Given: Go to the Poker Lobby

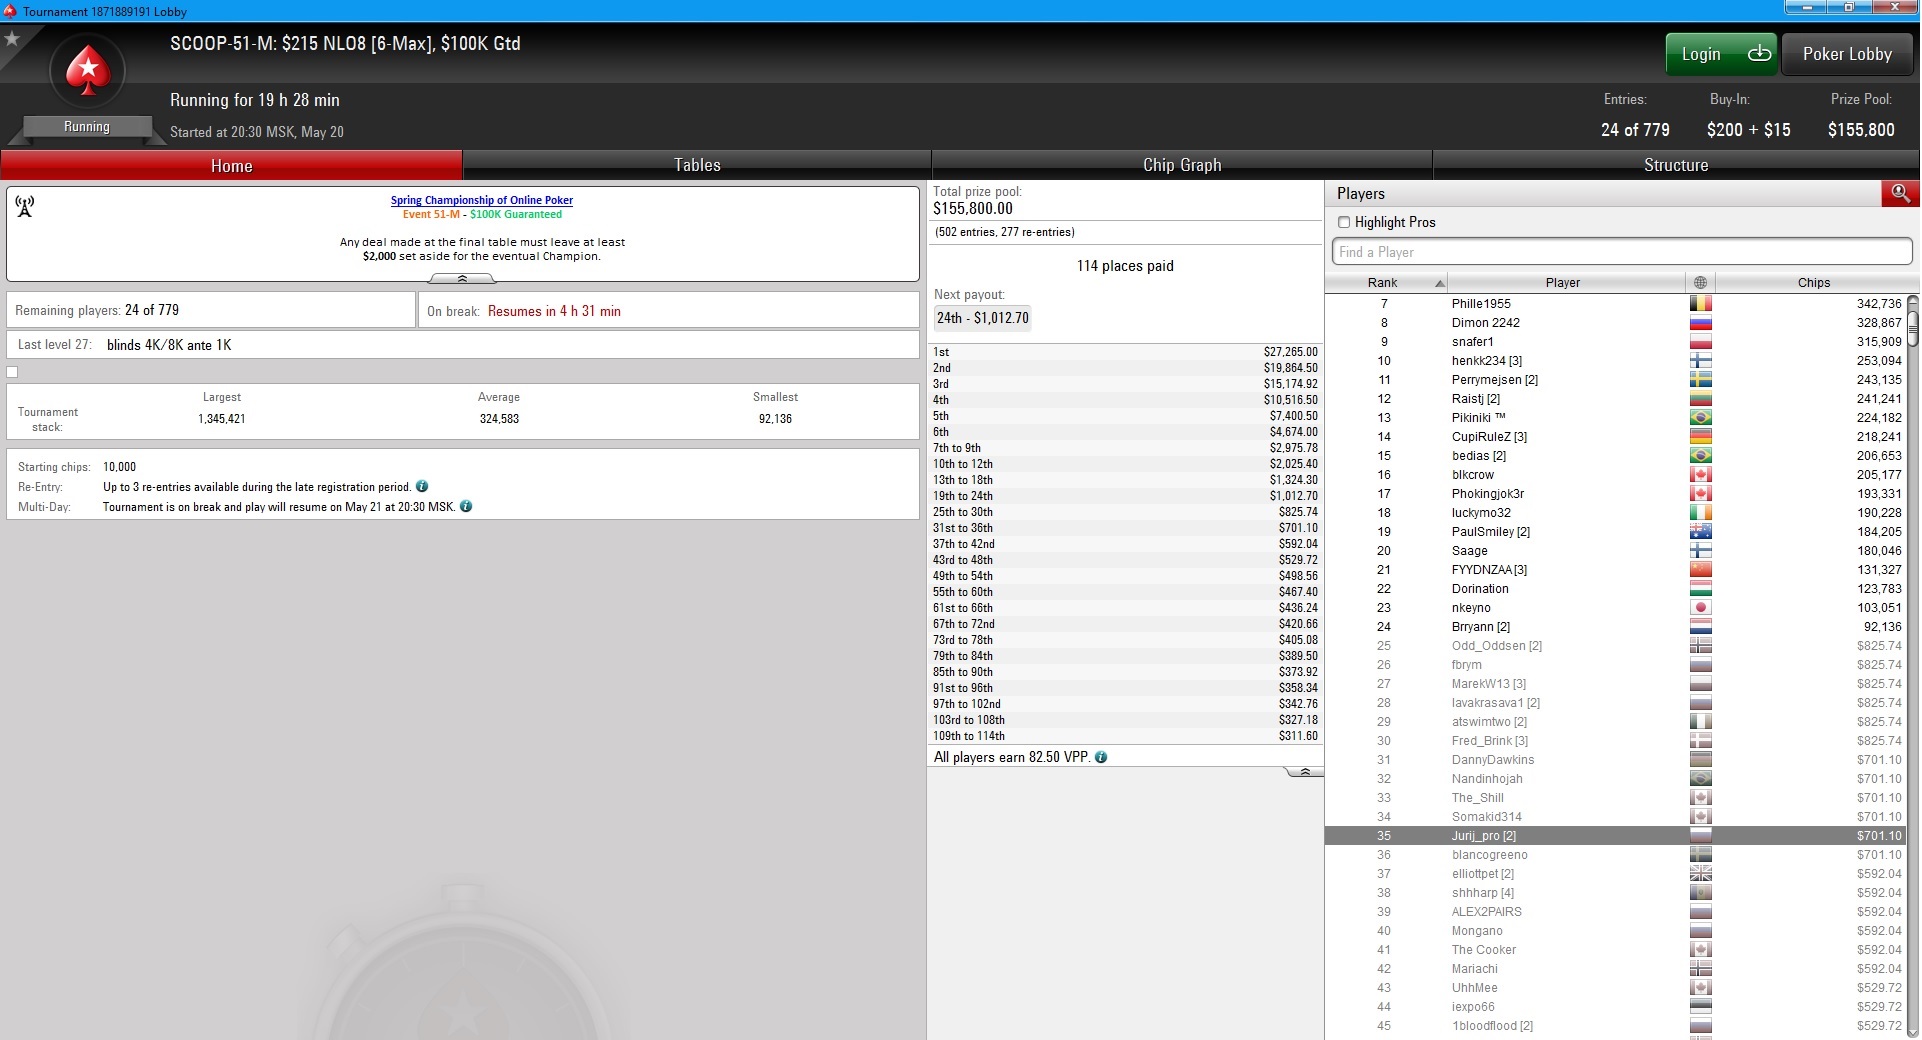Looking at the screenshot, I should click(1847, 54).
